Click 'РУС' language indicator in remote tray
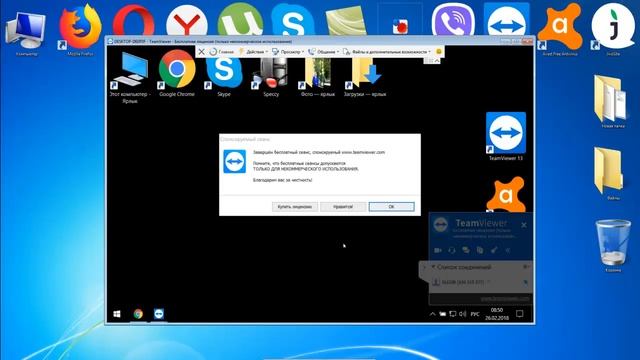The width and height of the screenshot is (640, 360). tap(475, 314)
